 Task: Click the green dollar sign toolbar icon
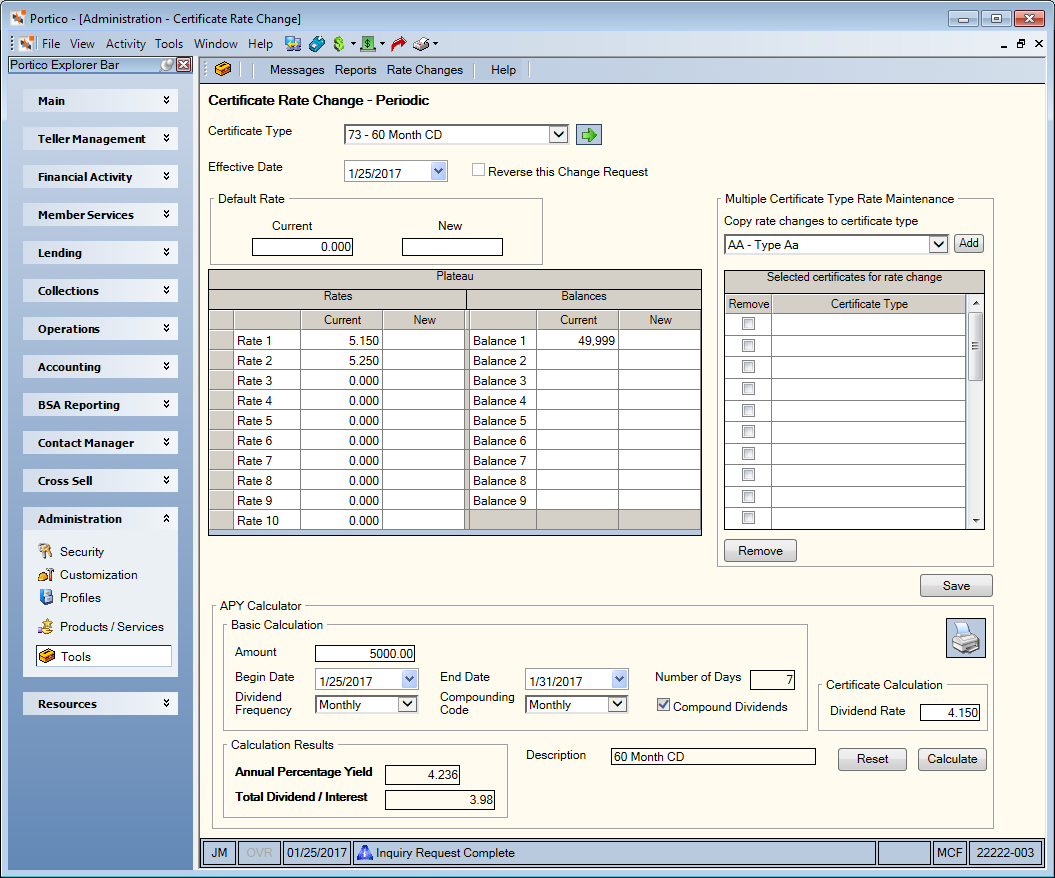pos(339,44)
